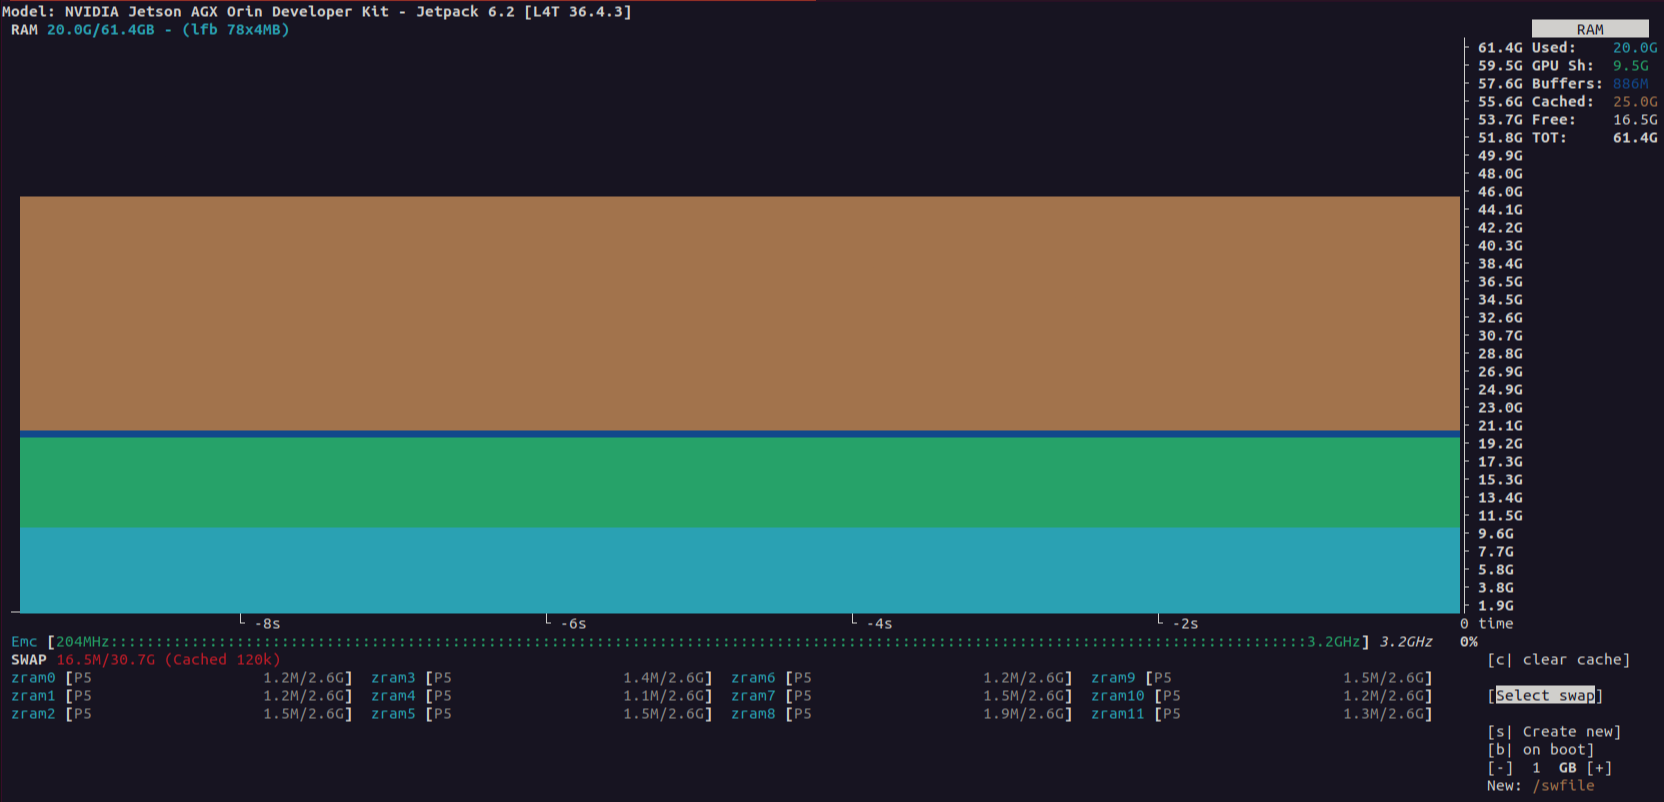Select the zram9 swap row
Viewport: 1664px width, 802px height.
pyautogui.click(x=1262, y=677)
